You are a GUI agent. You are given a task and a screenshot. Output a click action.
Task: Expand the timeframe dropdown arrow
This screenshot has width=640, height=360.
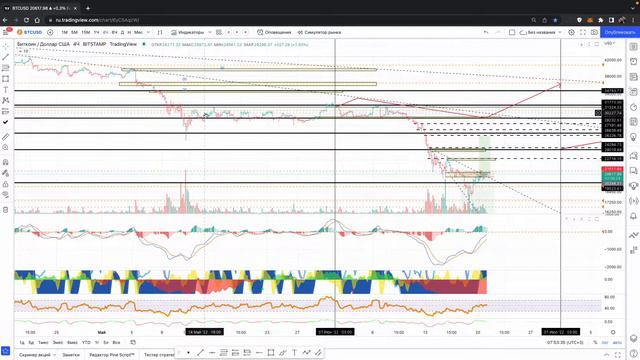tap(148, 32)
